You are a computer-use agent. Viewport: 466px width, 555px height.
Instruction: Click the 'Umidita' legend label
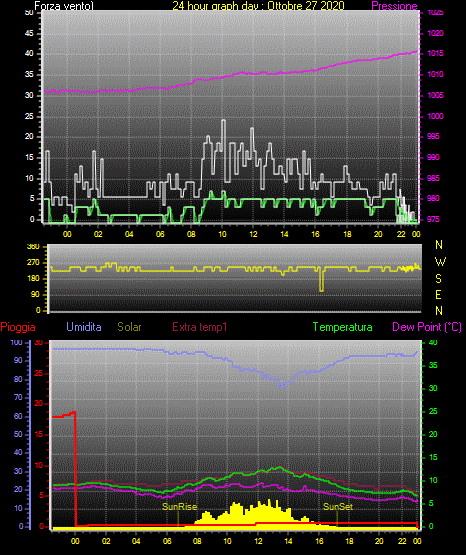pyautogui.click(x=84, y=327)
